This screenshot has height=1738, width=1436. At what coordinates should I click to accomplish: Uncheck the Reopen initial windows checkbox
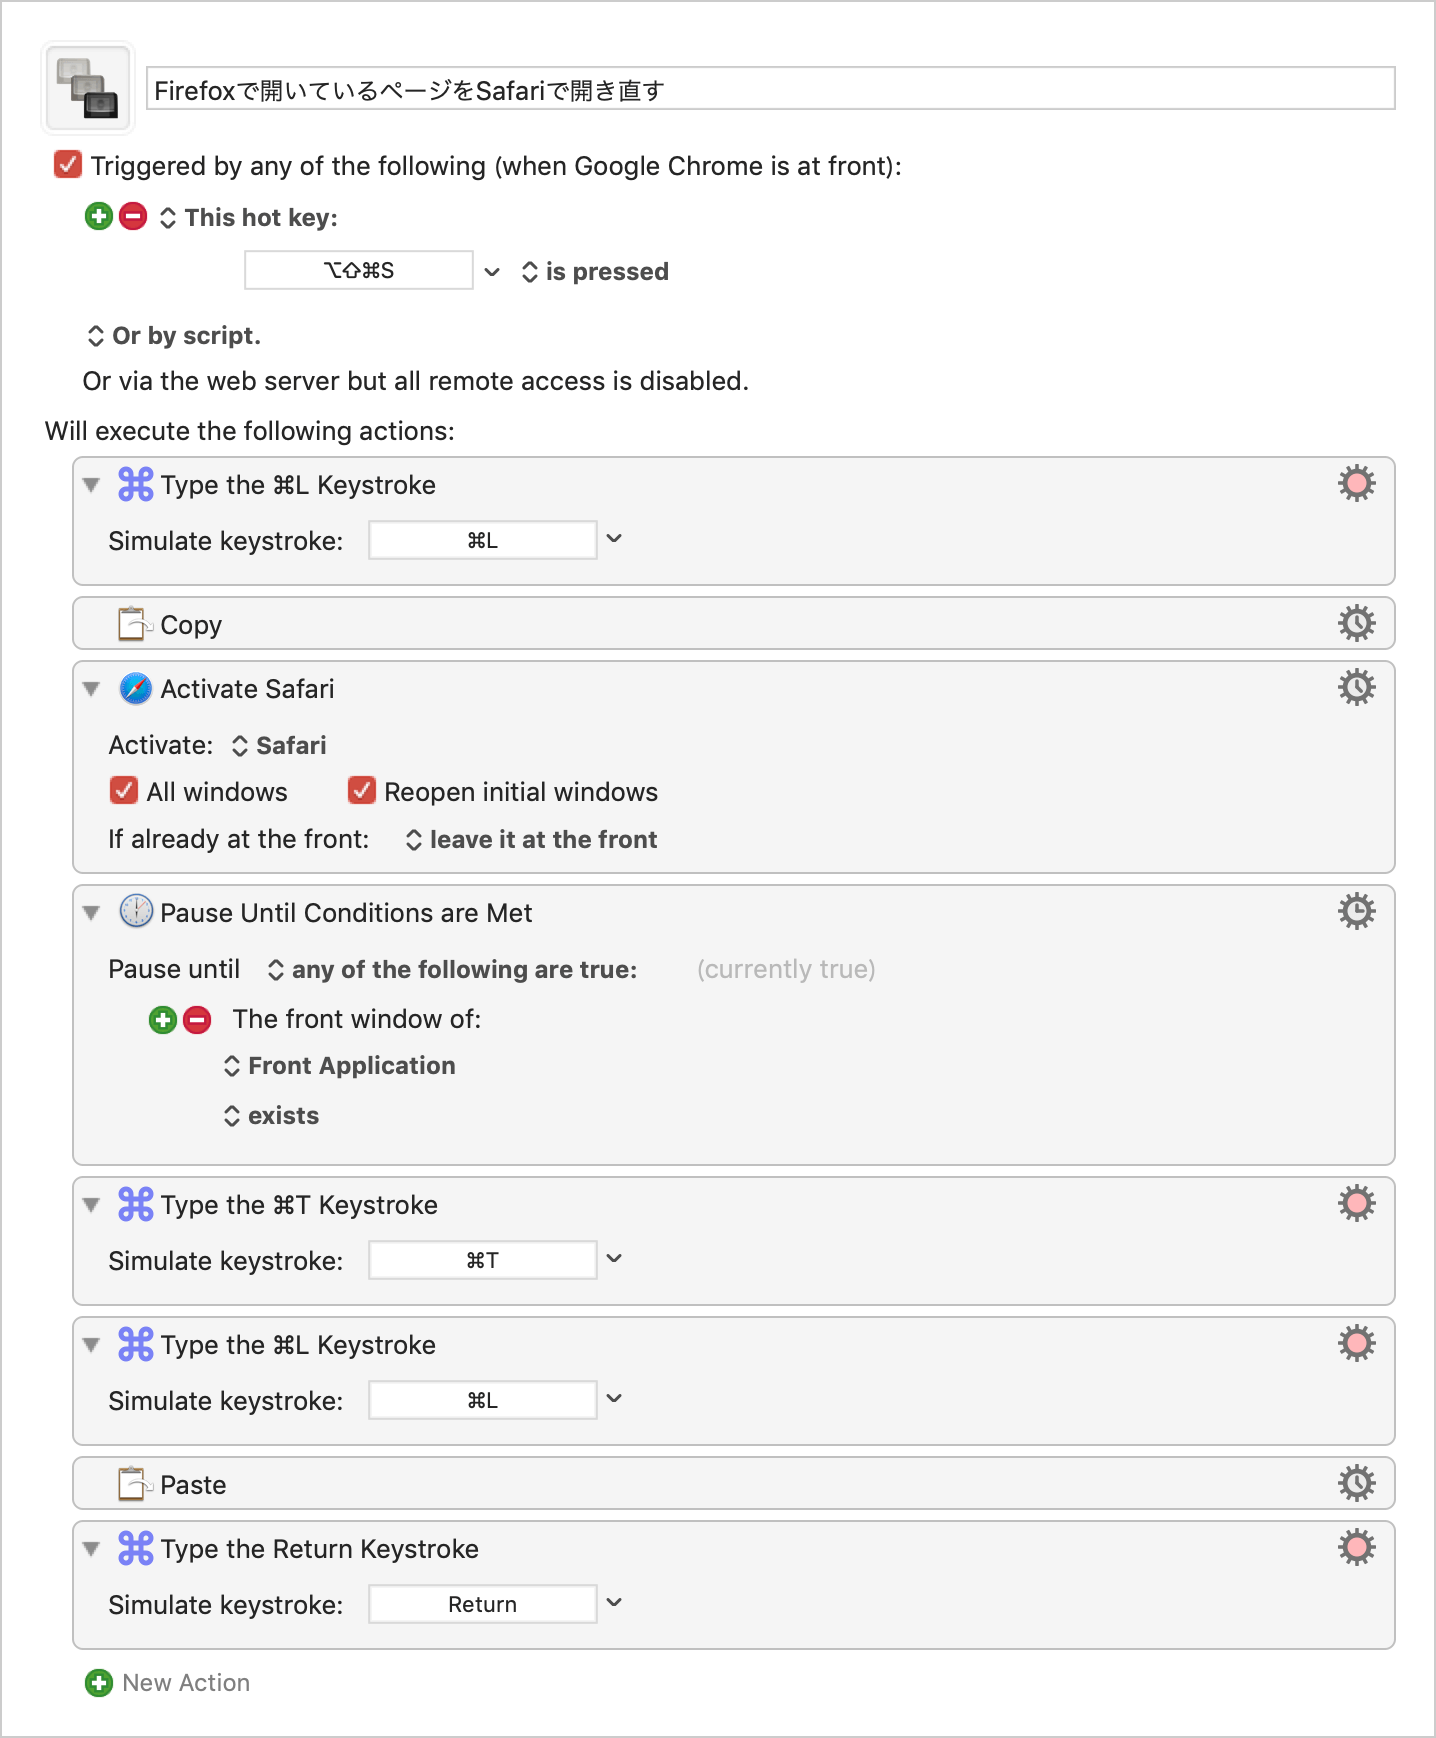[362, 791]
